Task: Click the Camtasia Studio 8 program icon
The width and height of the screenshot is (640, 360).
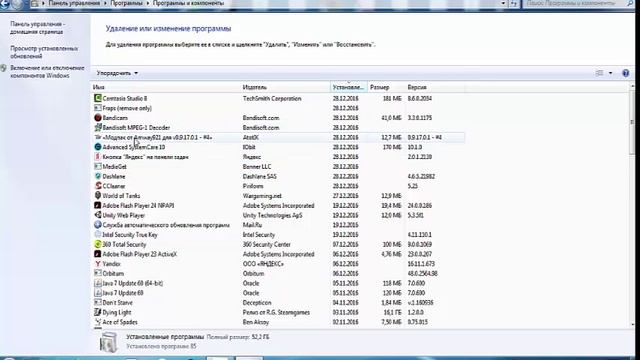Action: pos(98,98)
